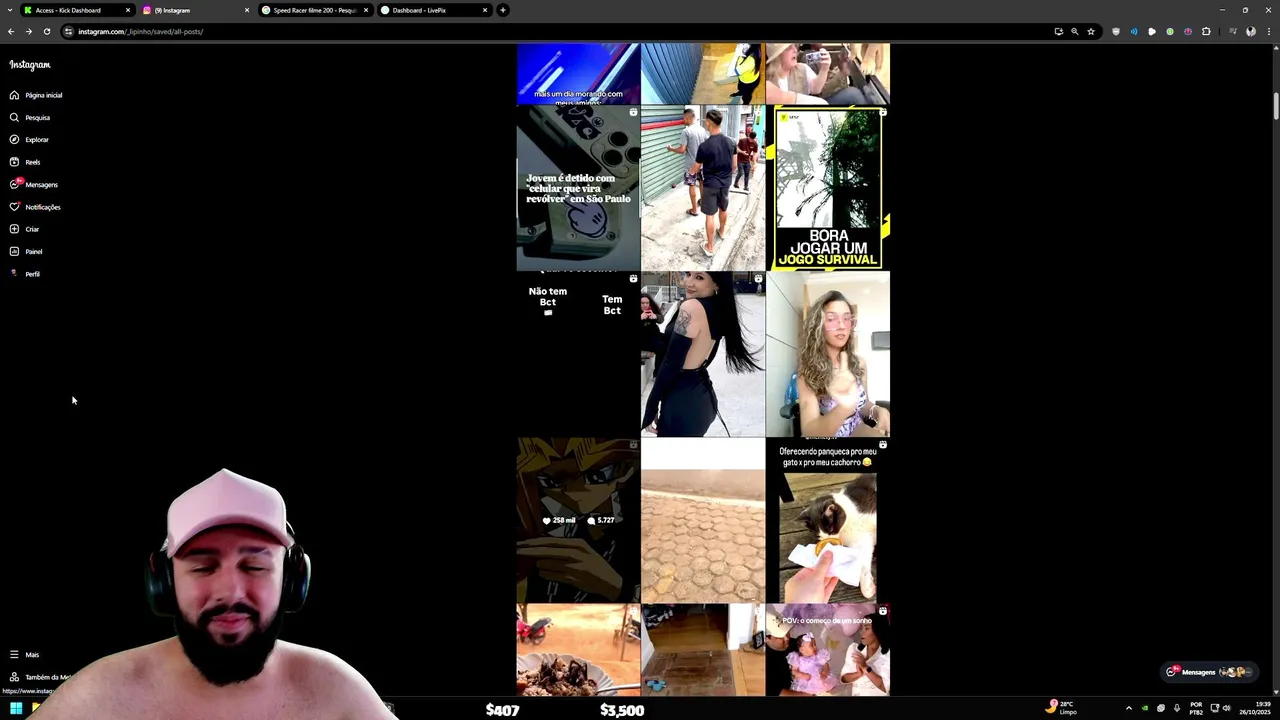This screenshot has width=1280, height=720.
Task: Click the green circle extension icon
Action: click(1170, 31)
